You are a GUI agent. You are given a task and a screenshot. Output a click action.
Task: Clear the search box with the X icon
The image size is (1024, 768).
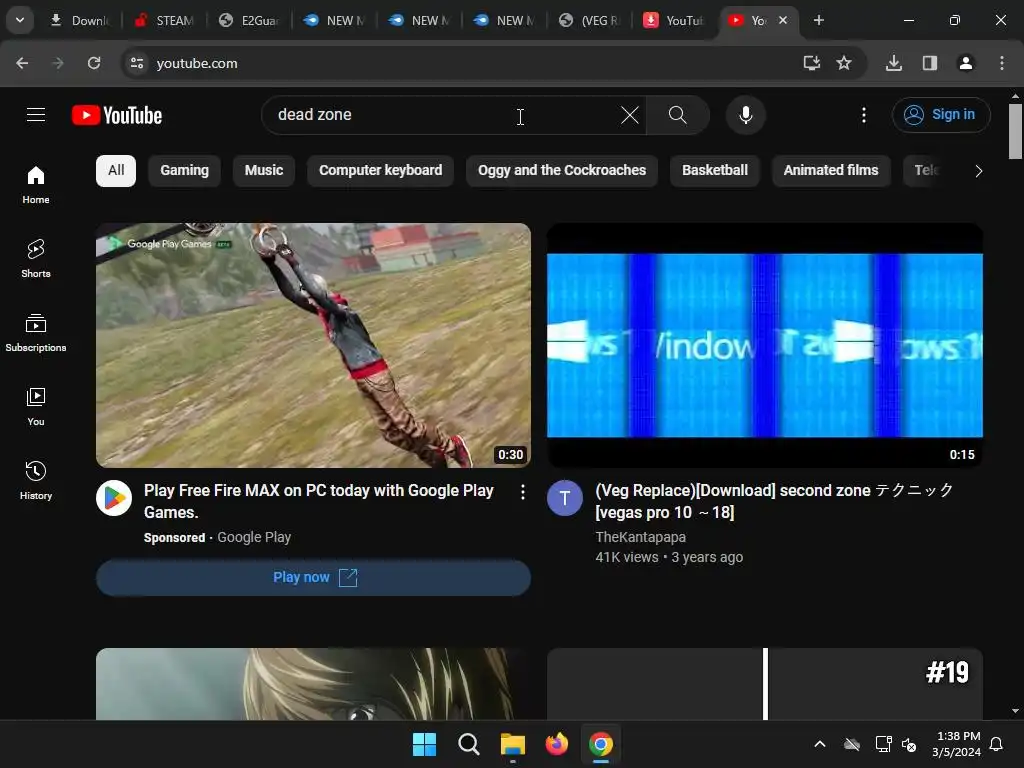(x=630, y=116)
